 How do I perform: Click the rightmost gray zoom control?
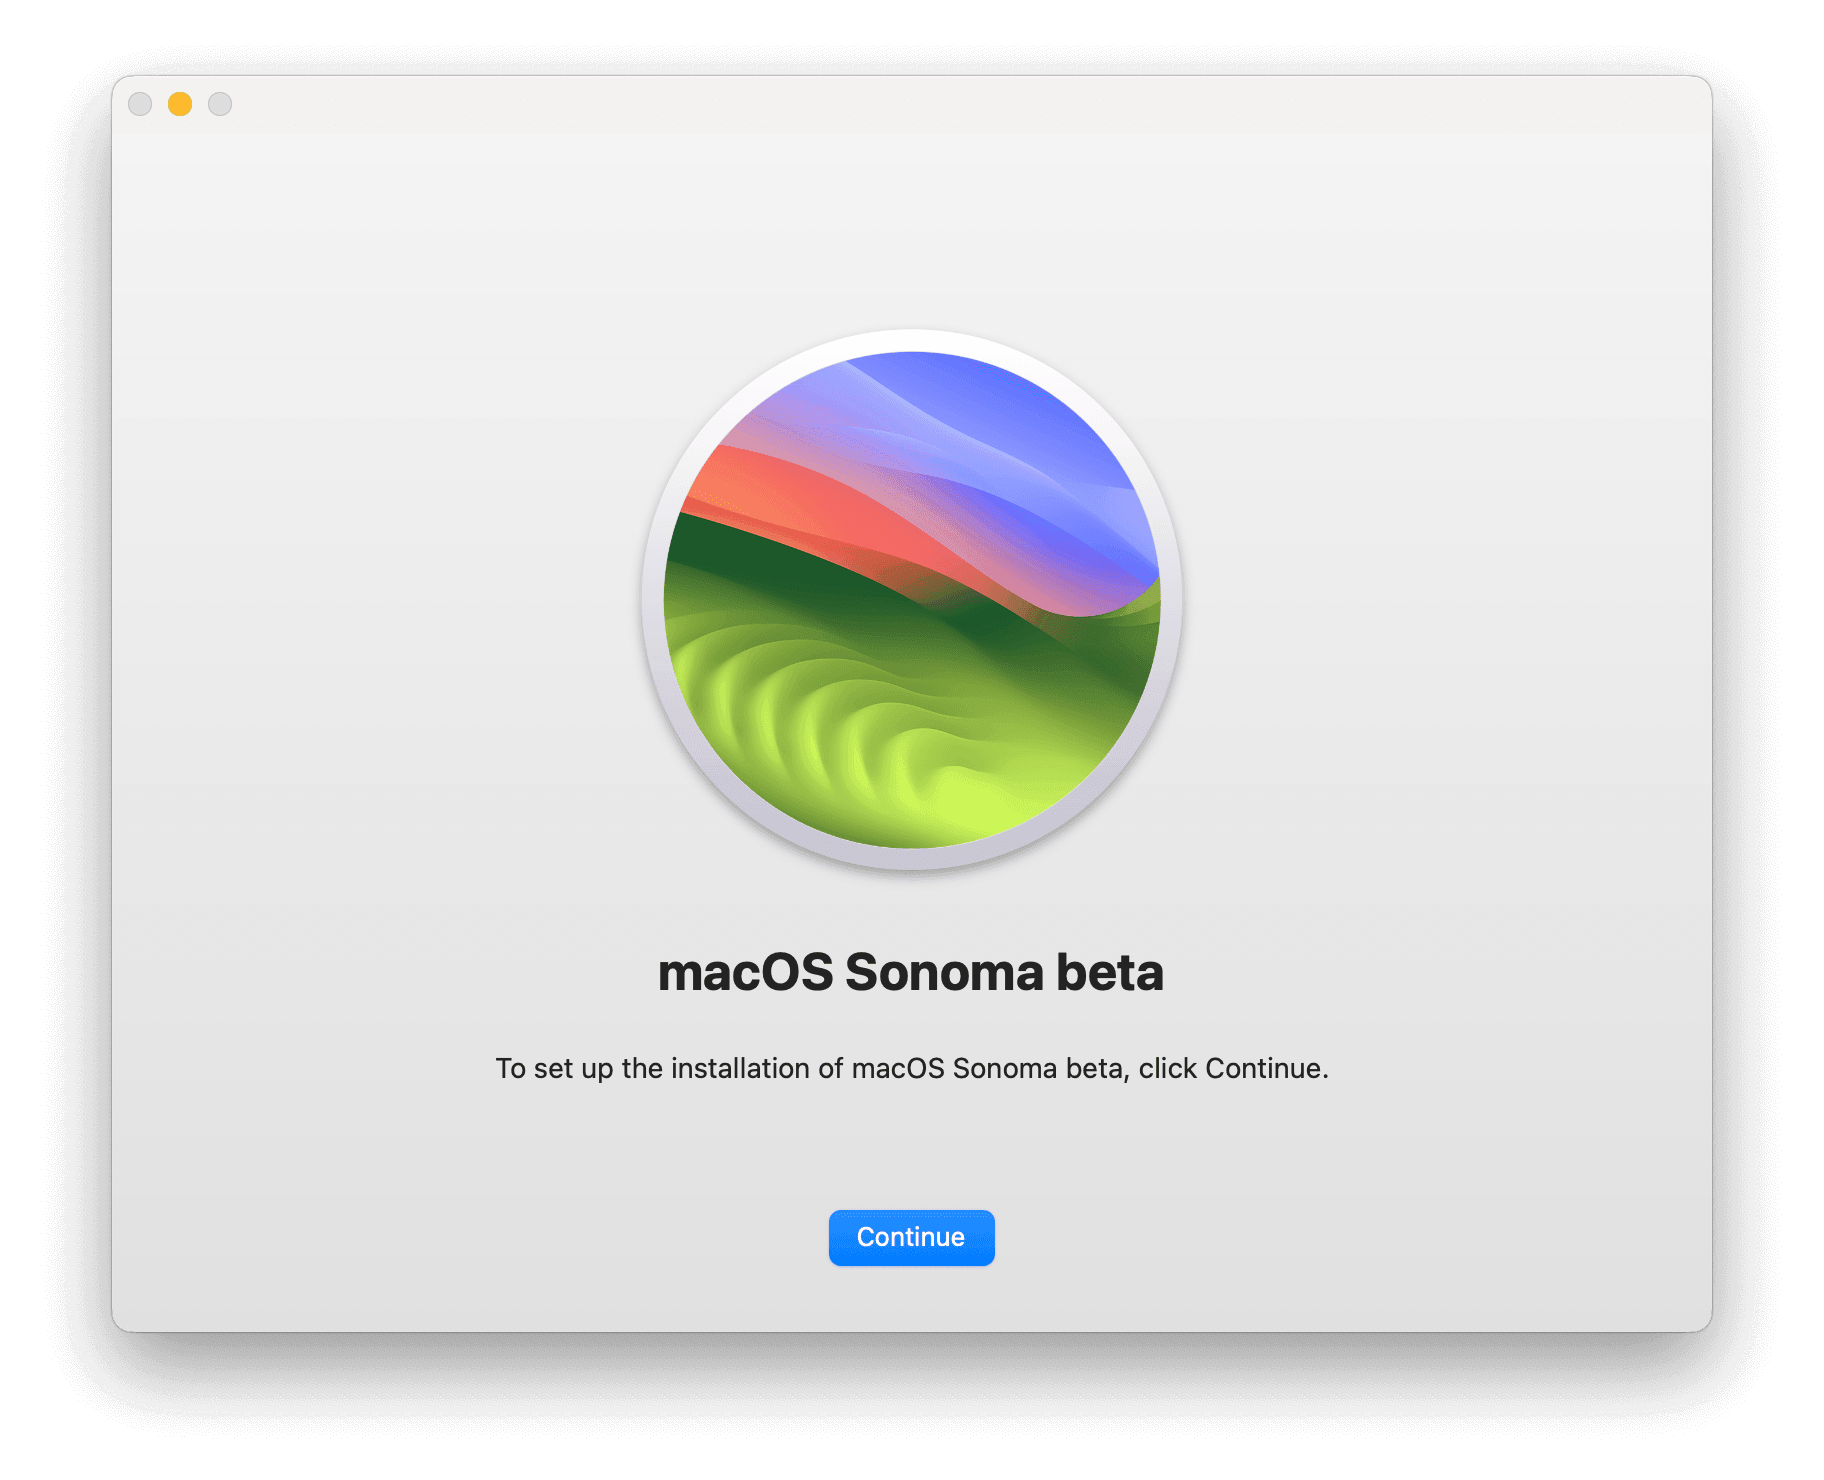220,104
